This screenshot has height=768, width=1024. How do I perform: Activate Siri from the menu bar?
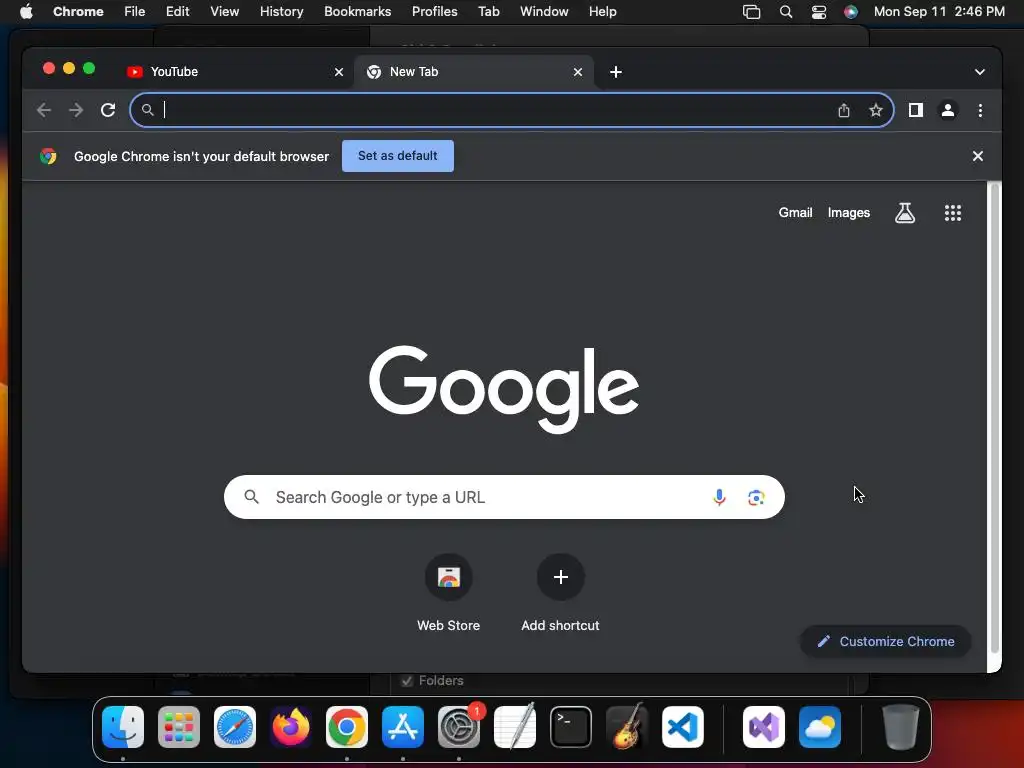click(850, 12)
